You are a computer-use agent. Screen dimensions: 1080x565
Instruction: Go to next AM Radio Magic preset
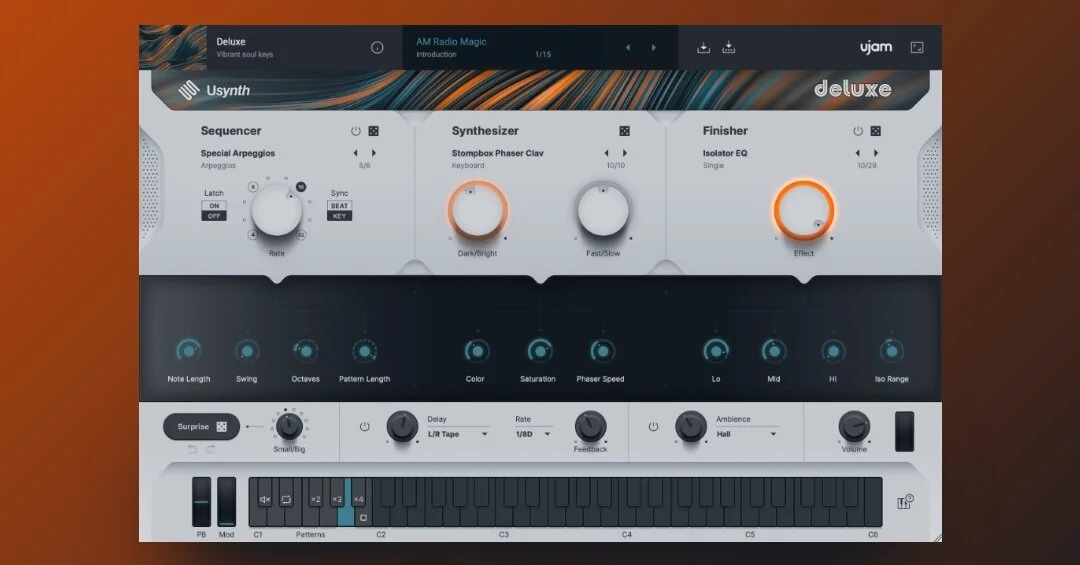tap(654, 48)
